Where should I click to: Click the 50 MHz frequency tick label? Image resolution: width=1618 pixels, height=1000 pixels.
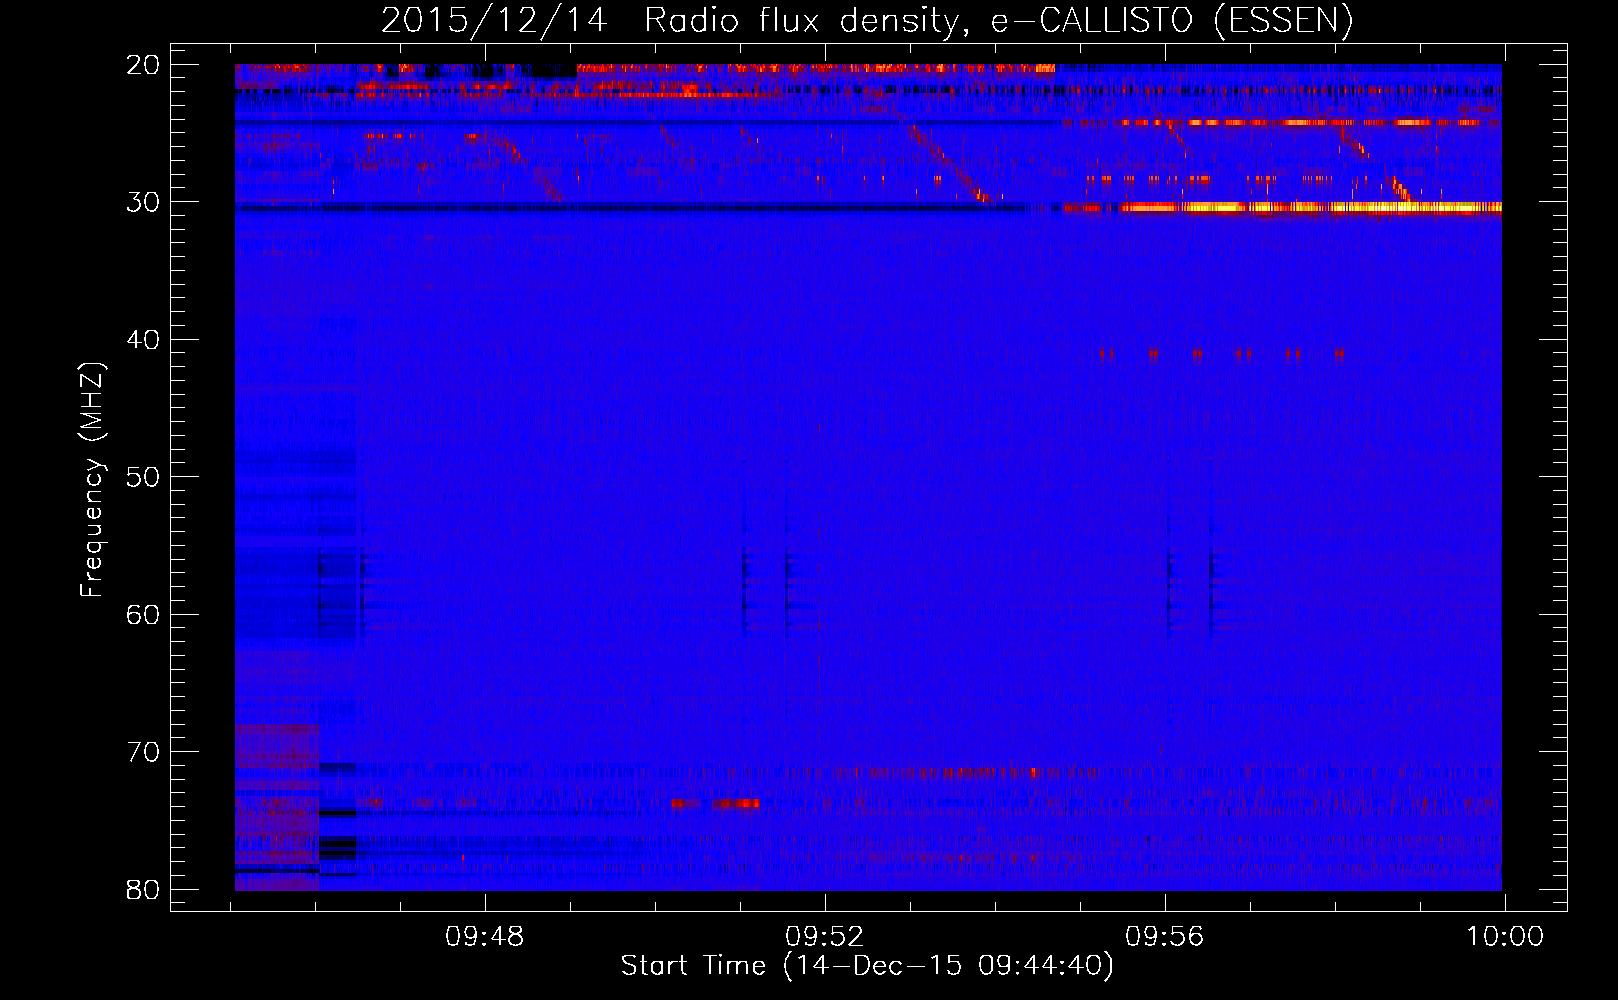click(x=144, y=477)
